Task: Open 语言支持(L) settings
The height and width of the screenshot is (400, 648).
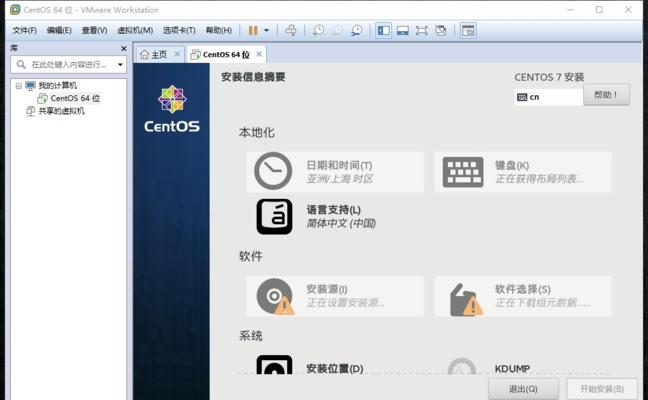Action: [335, 217]
